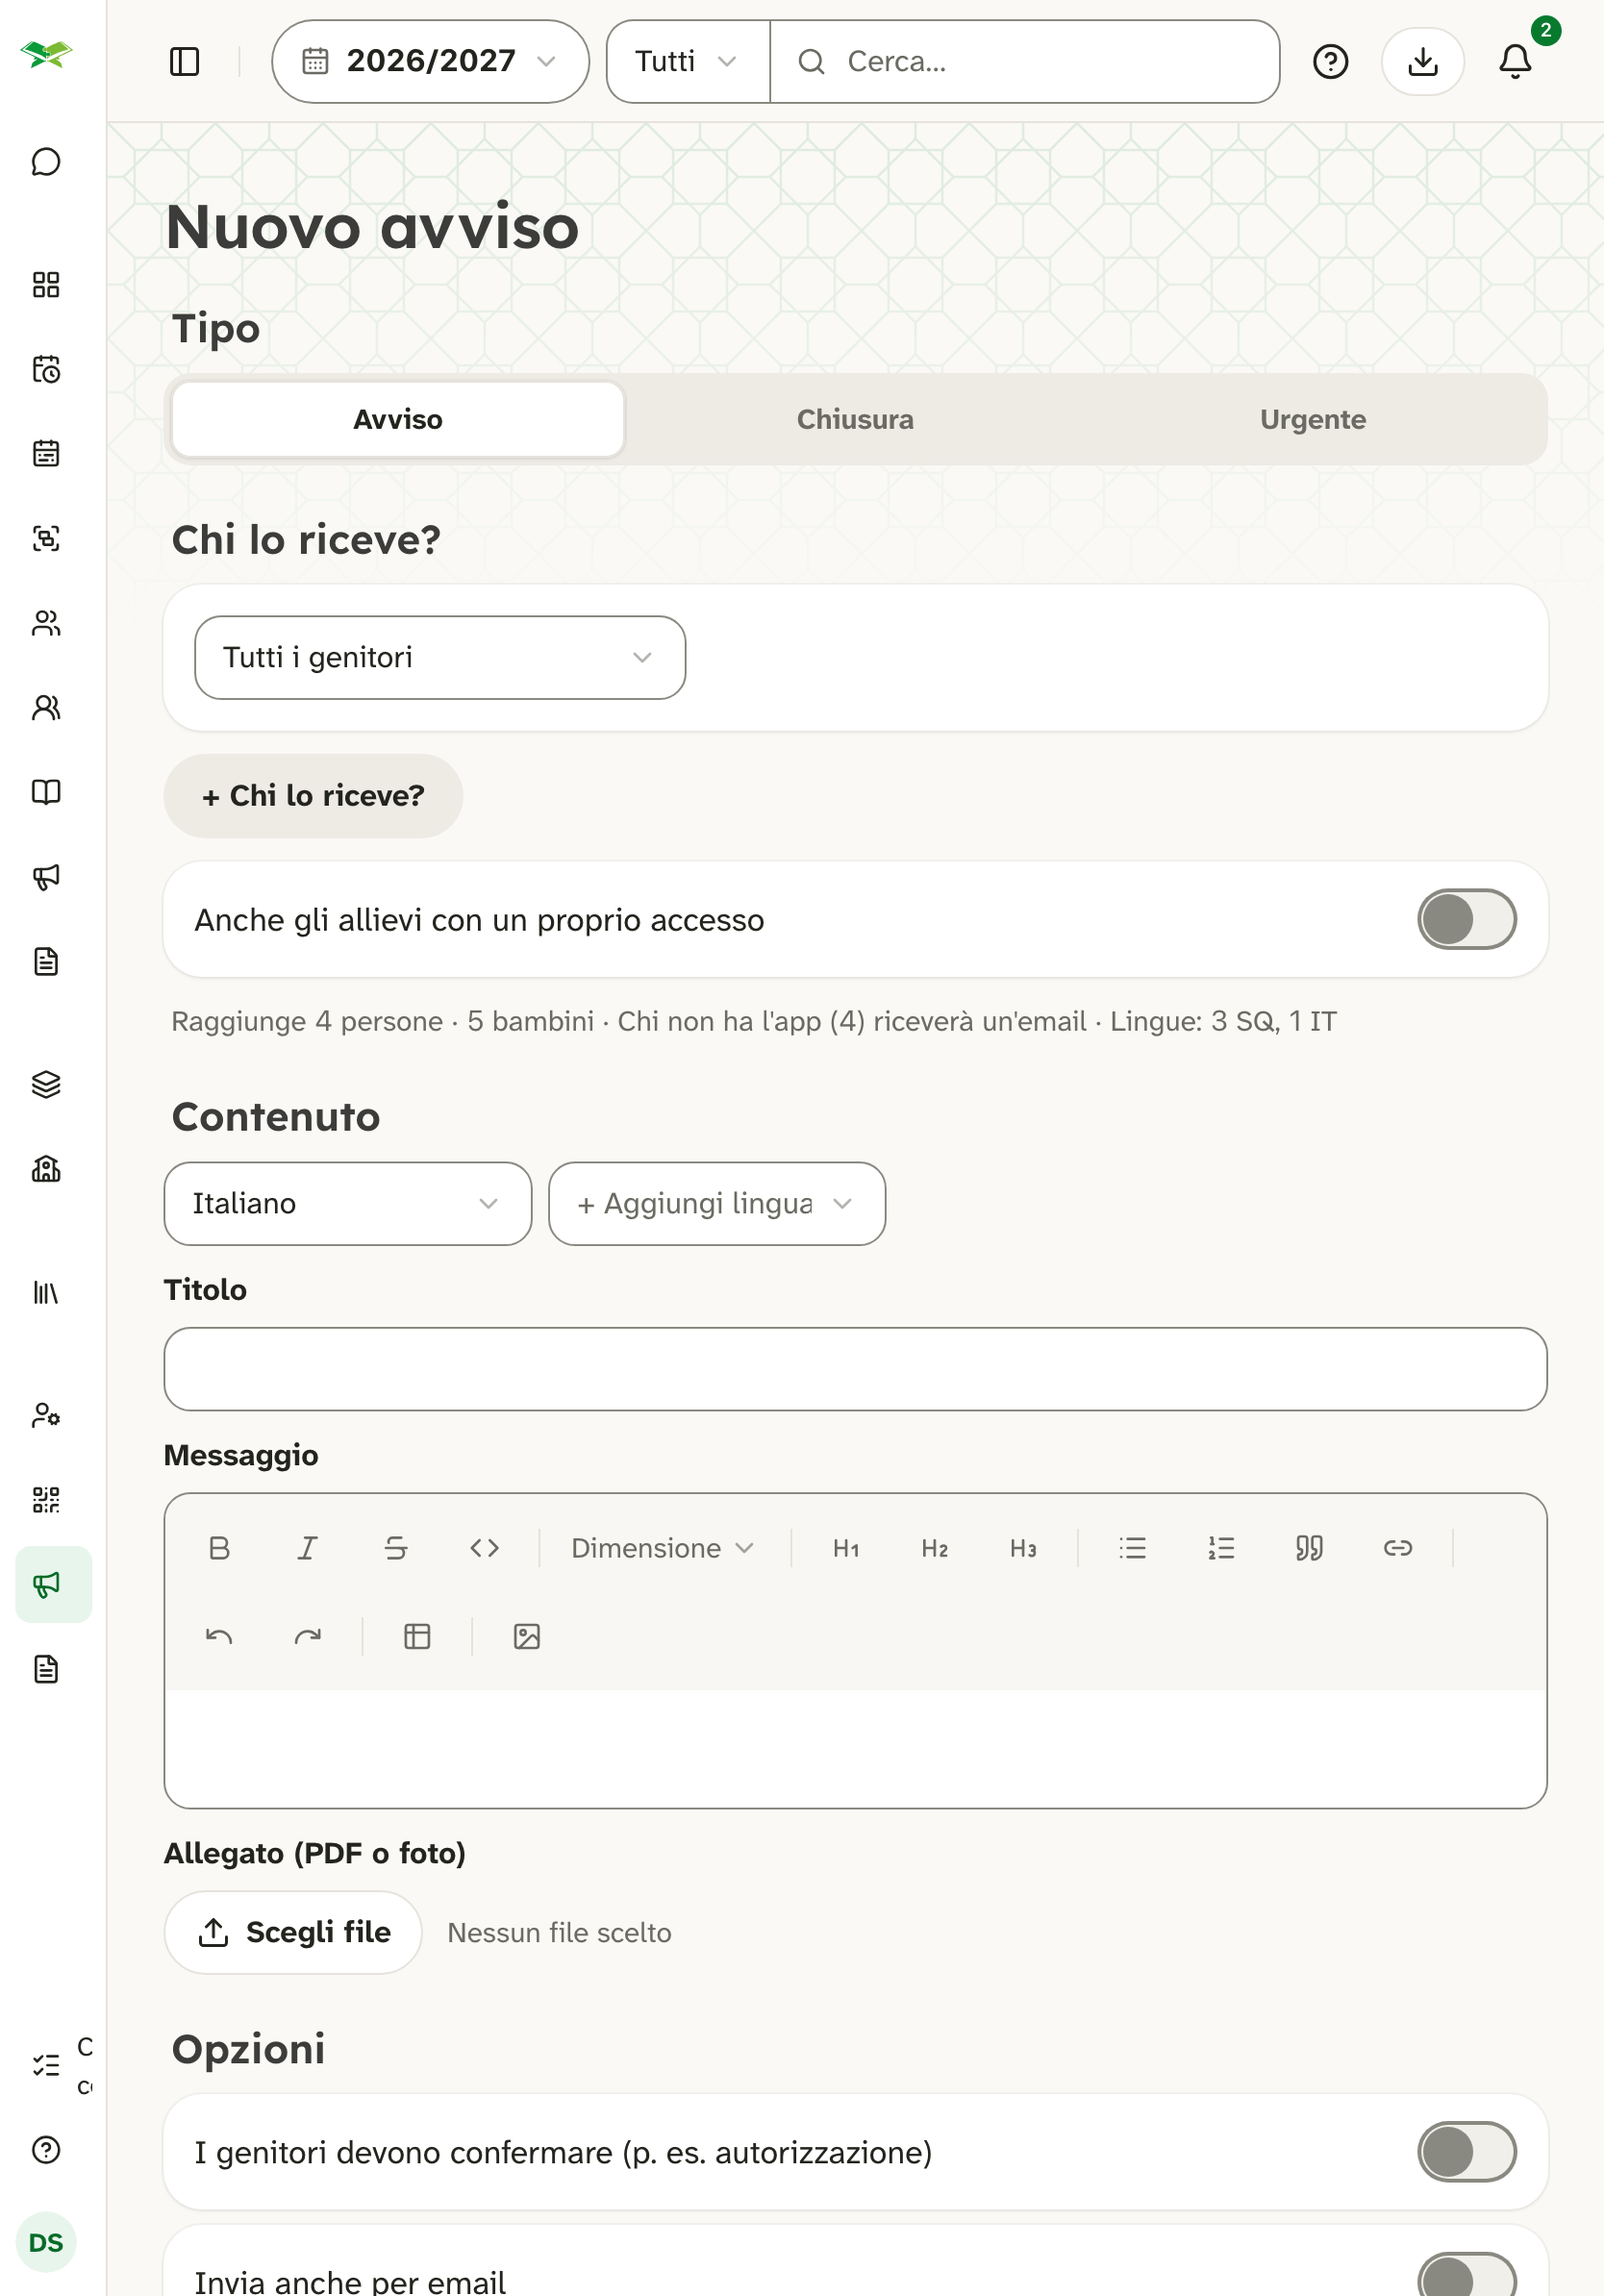Set Heading 2 in message editor

935,1548
